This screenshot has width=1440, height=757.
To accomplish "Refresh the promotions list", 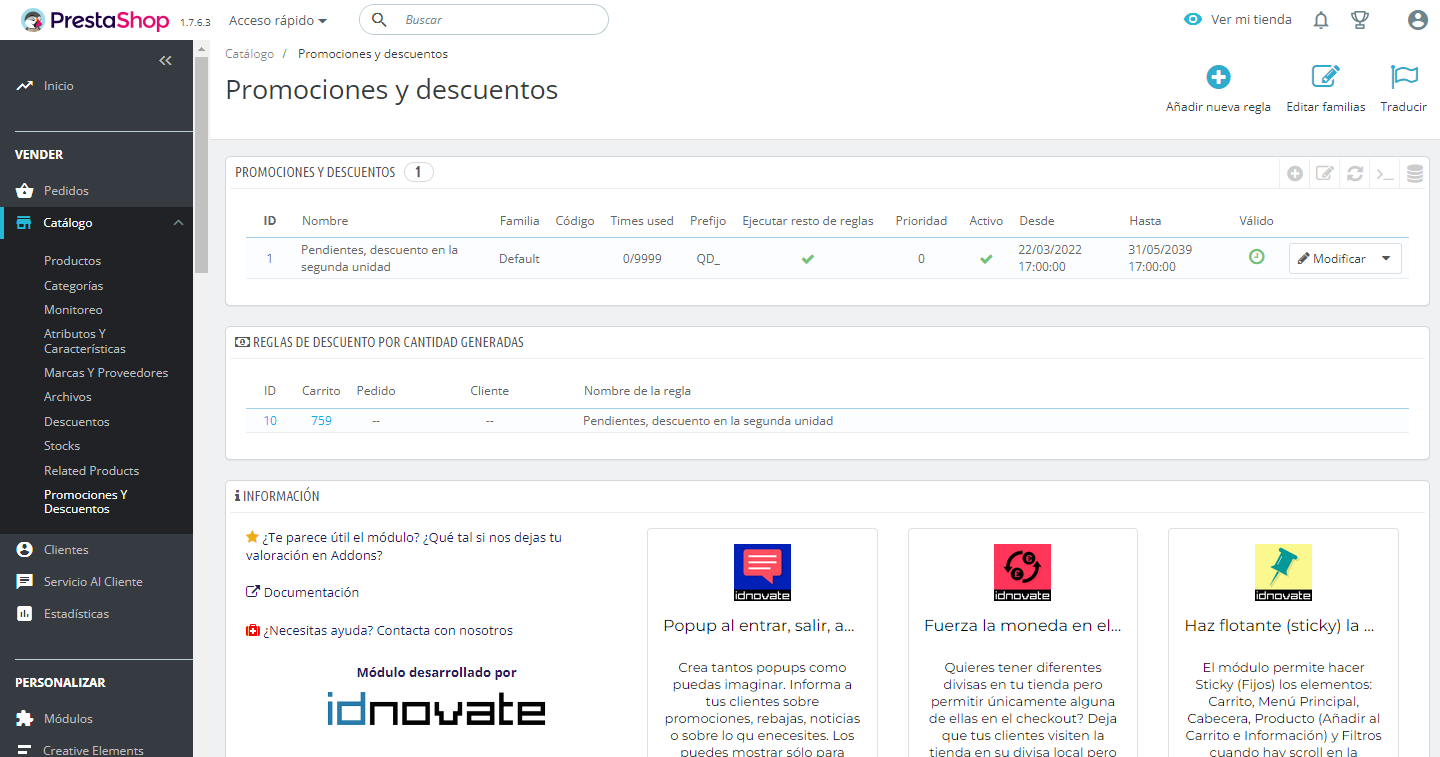I will click(x=1355, y=173).
